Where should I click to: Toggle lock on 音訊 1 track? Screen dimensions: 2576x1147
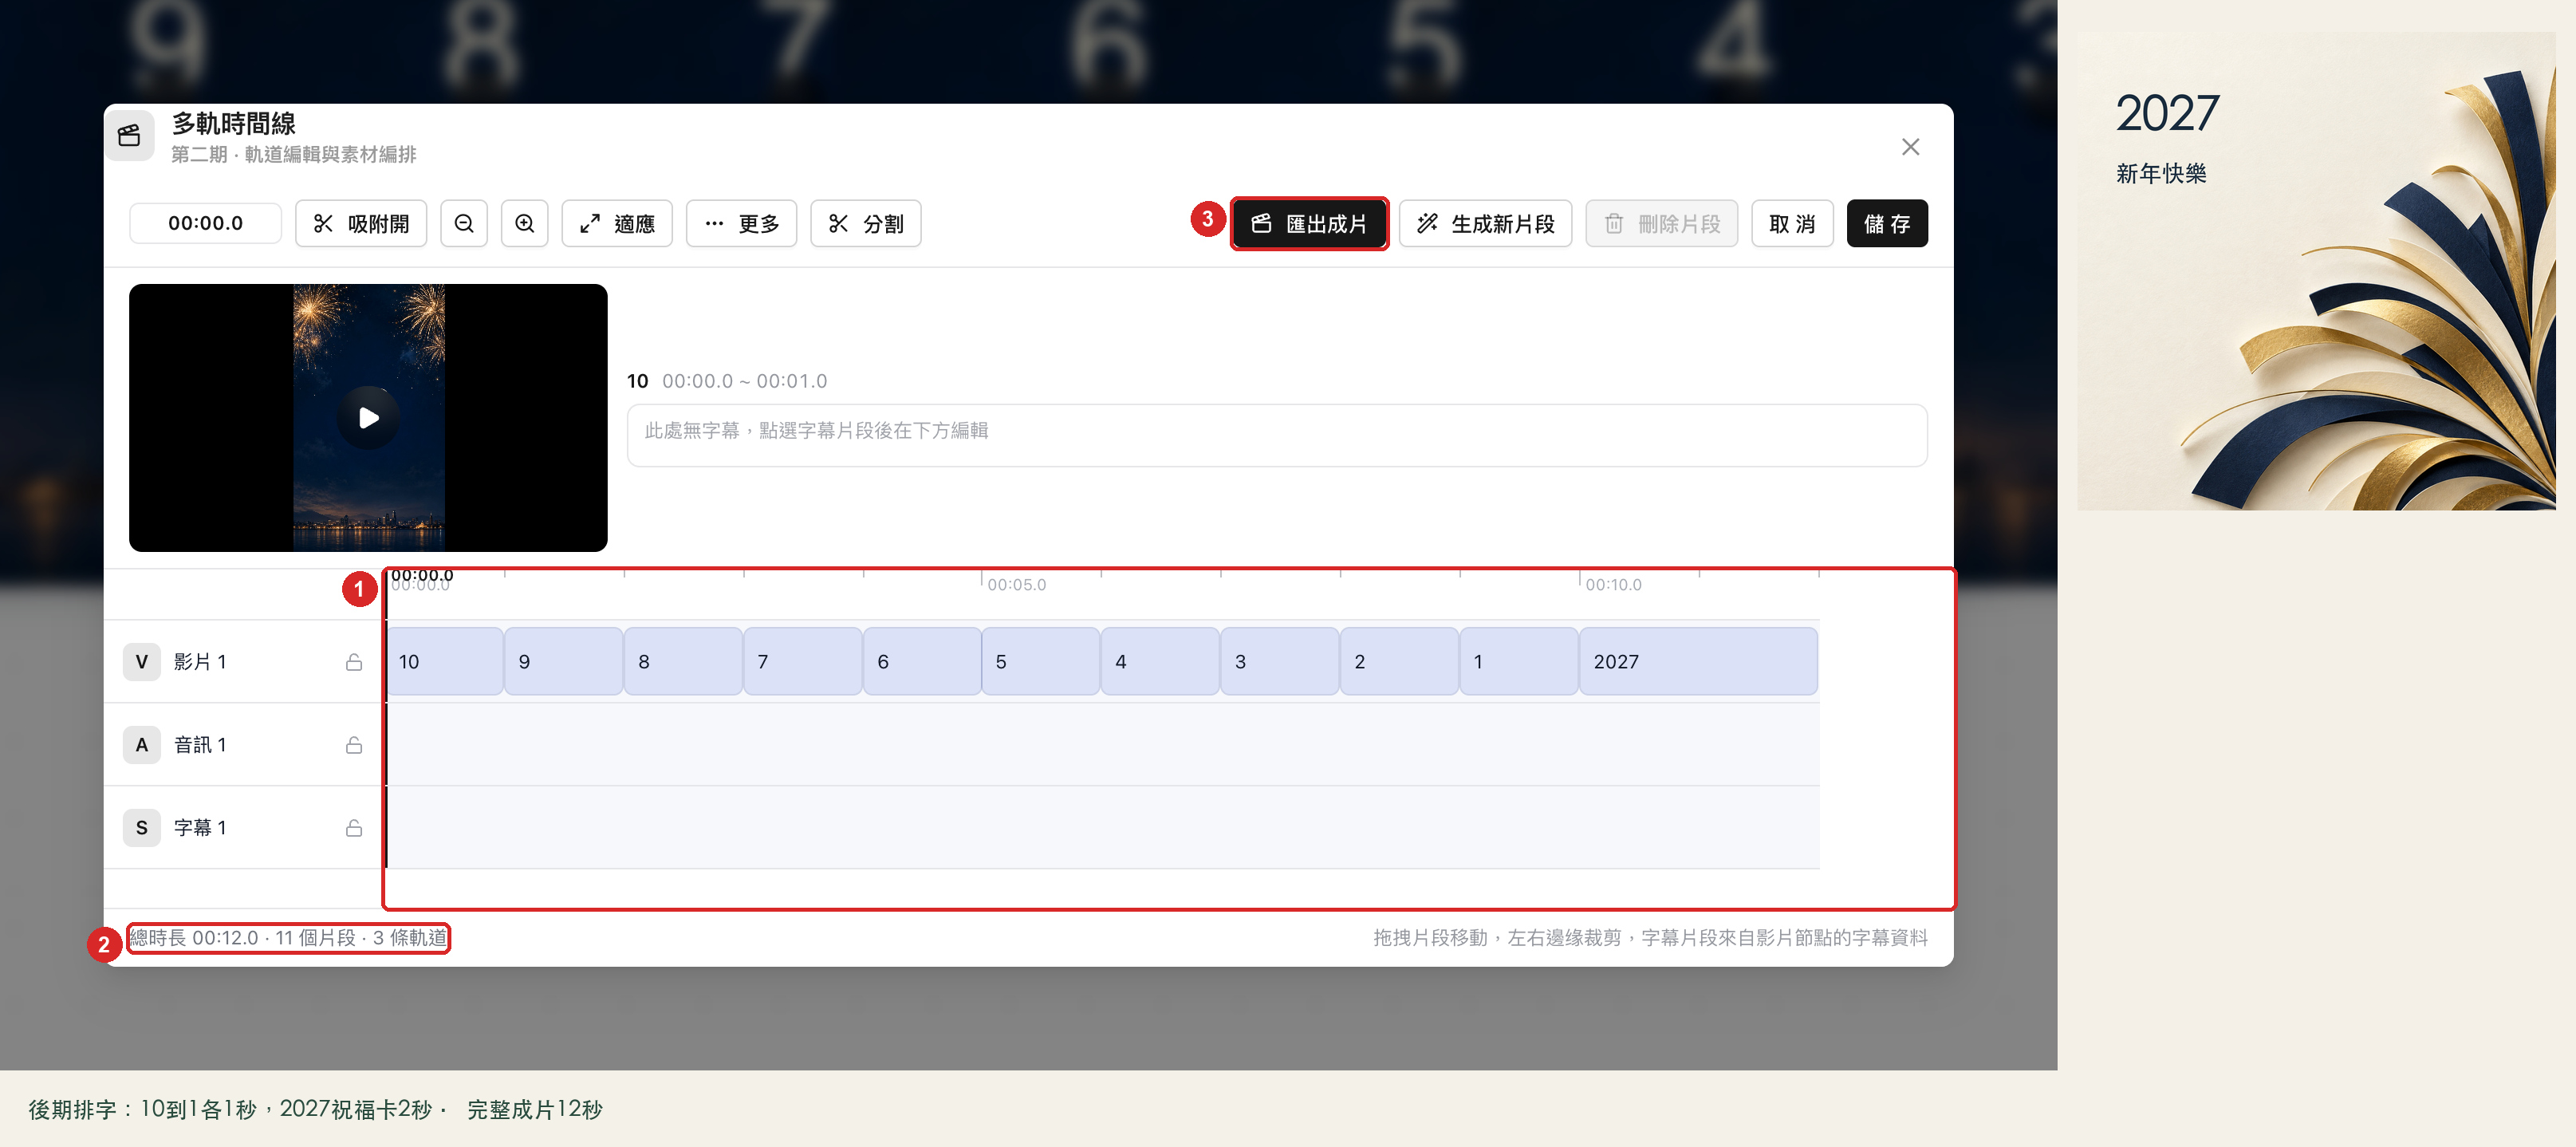point(354,744)
